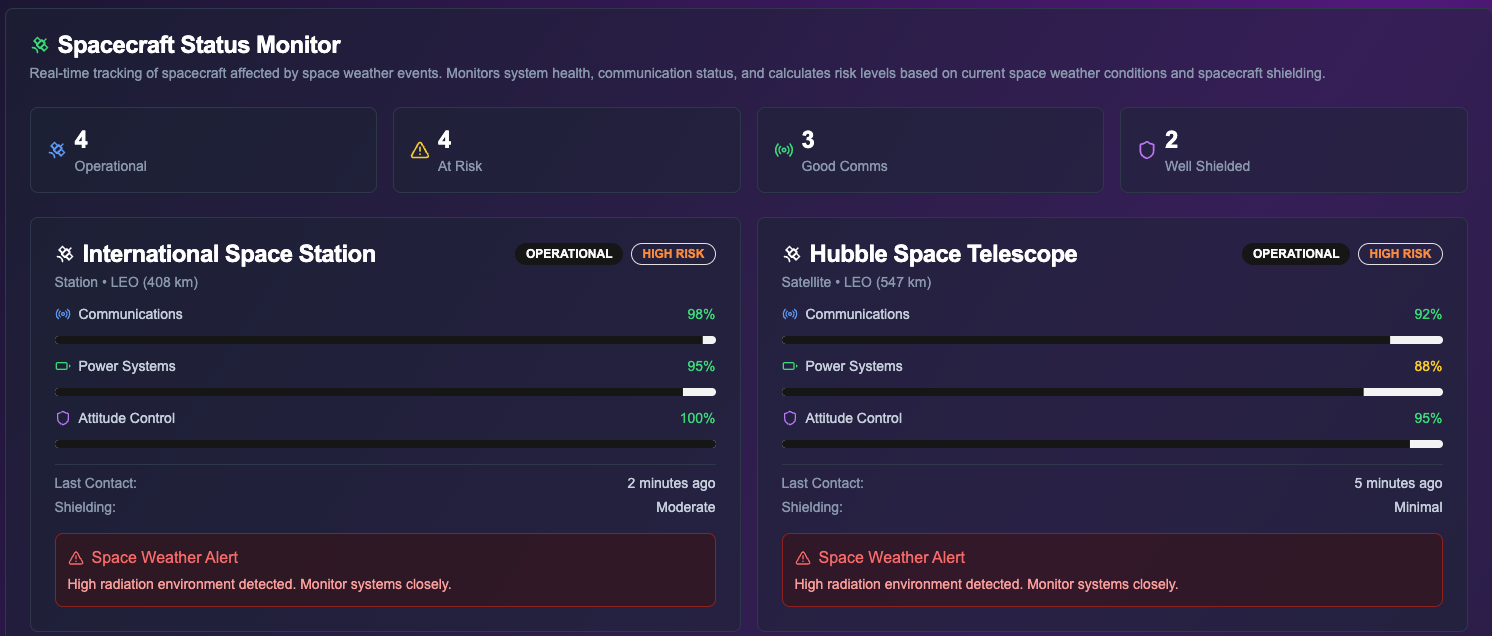Screen dimensions: 1492x636
Task: Click the Hubble Power Systems 88% value
Action: (1428, 366)
